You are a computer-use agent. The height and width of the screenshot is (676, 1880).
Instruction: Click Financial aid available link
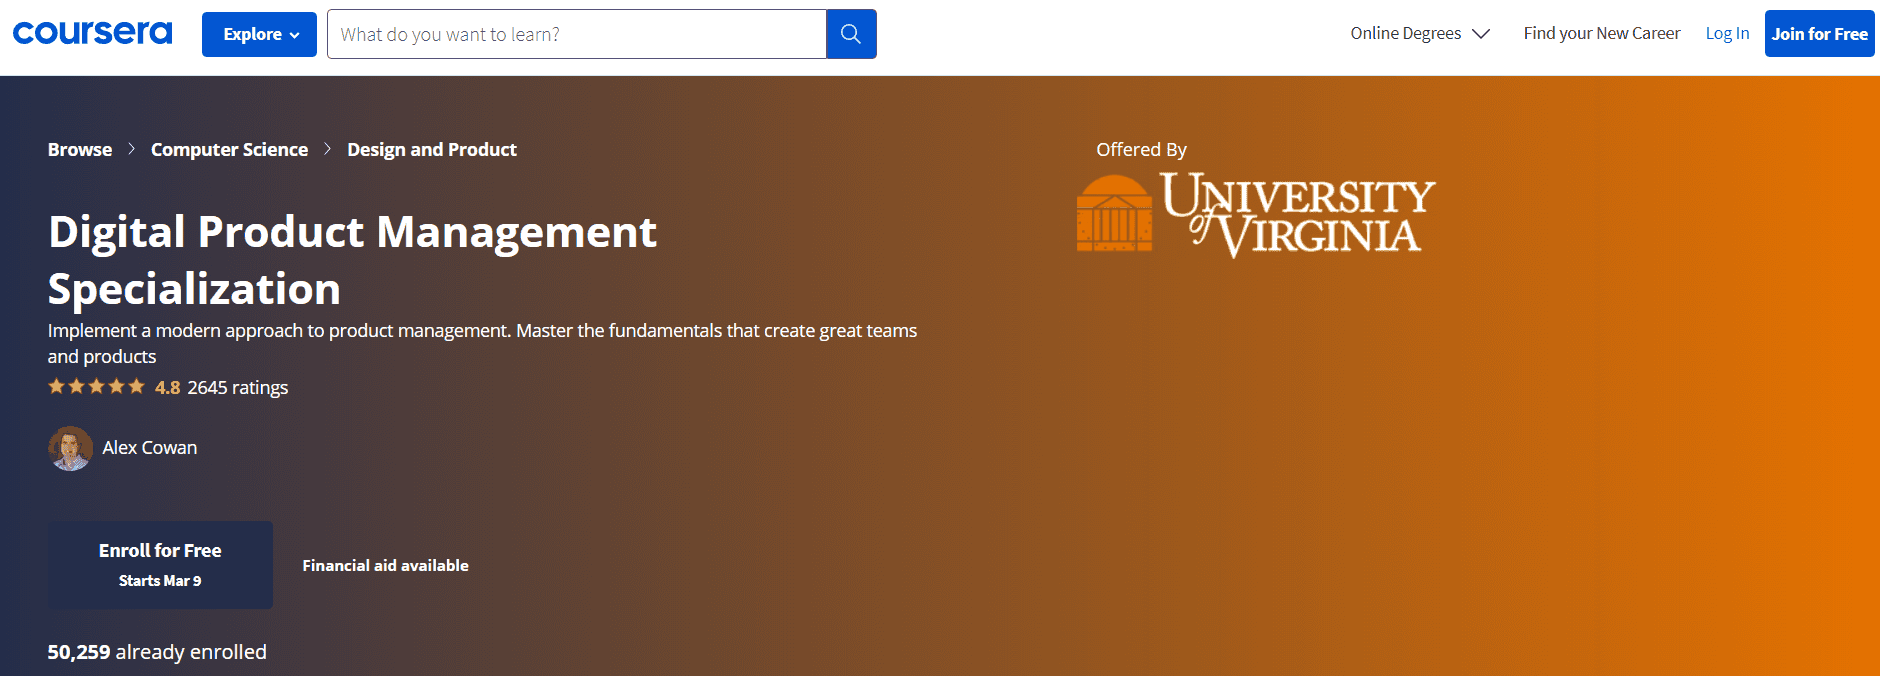pyautogui.click(x=385, y=565)
